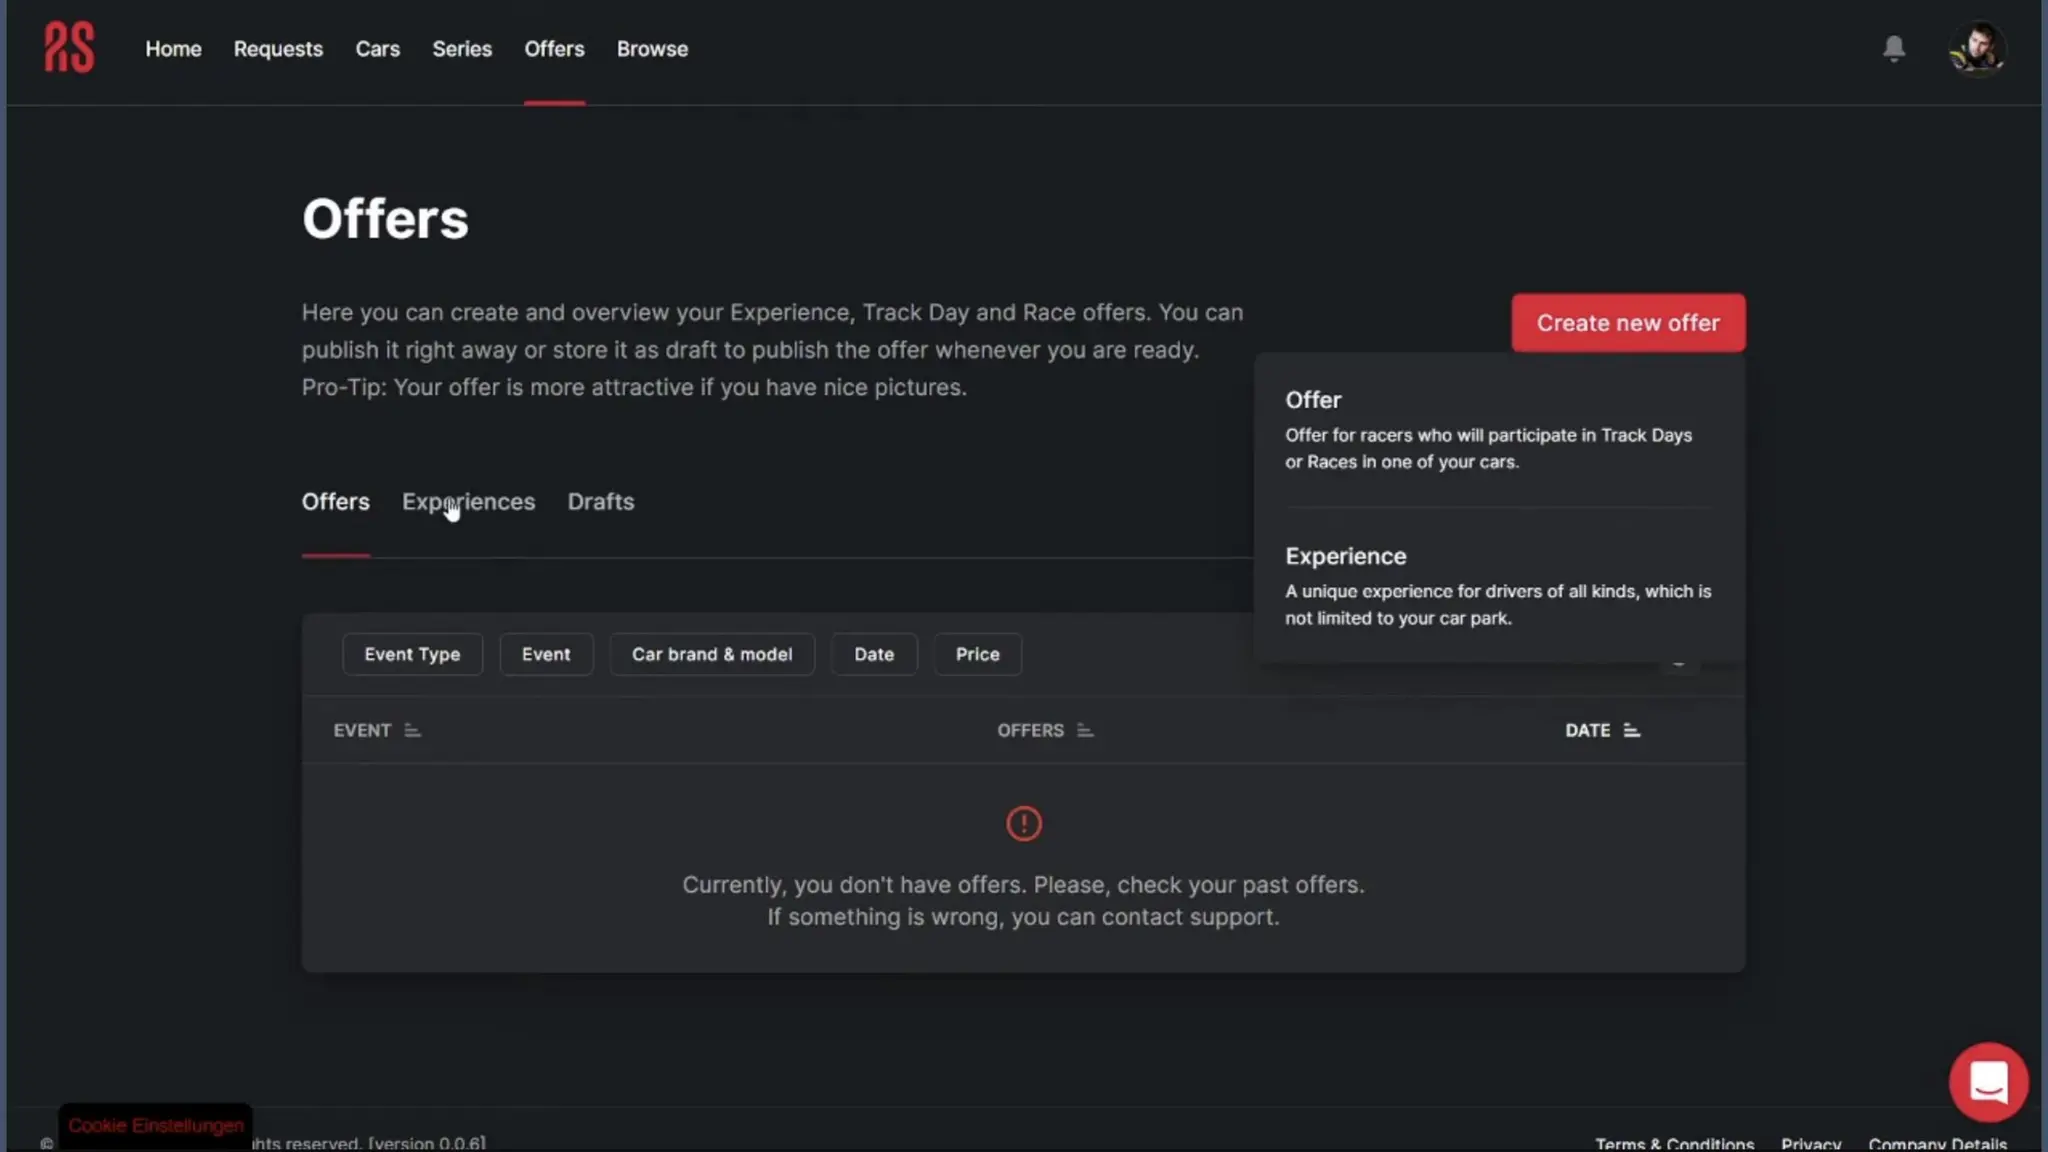Open Cookie Einstellungen settings
Image resolution: width=2048 pixels, height=1152 pixels.
click(x=155, y=1126)
